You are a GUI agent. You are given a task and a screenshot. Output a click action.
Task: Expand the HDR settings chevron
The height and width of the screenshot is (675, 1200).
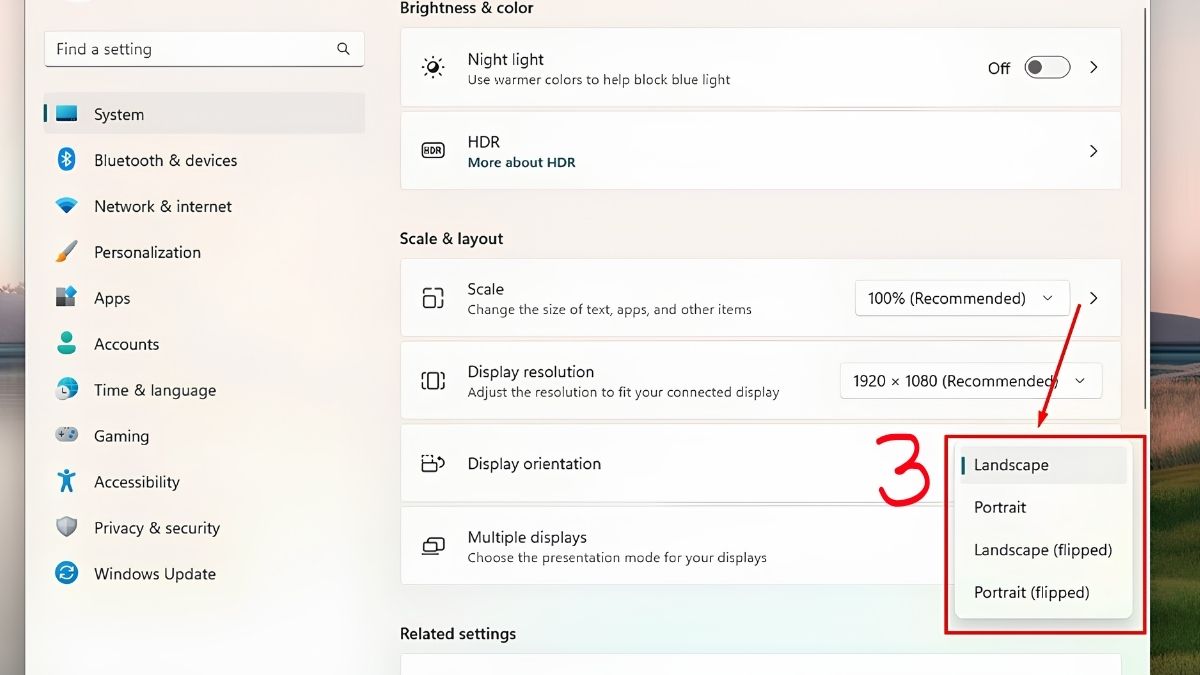1093,150
